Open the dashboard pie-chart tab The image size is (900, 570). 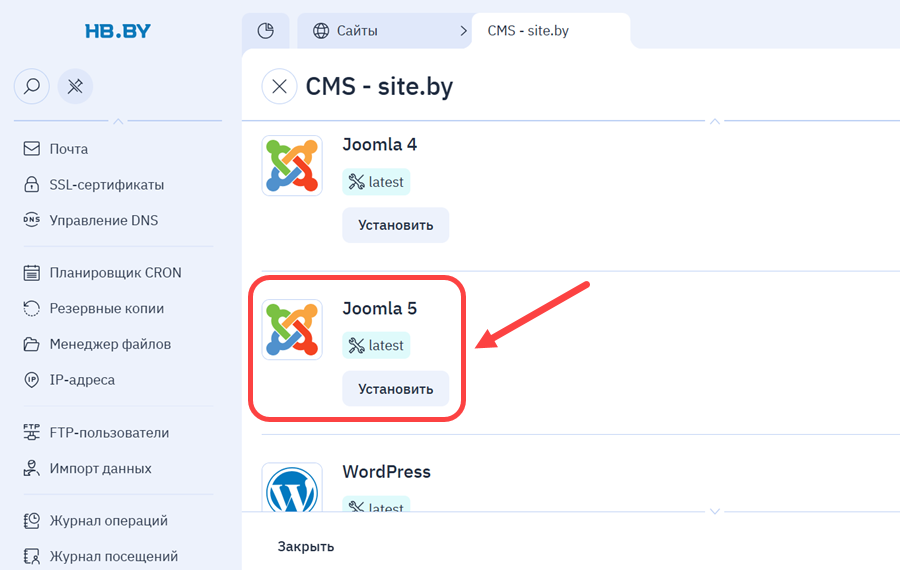coord(266,30)
